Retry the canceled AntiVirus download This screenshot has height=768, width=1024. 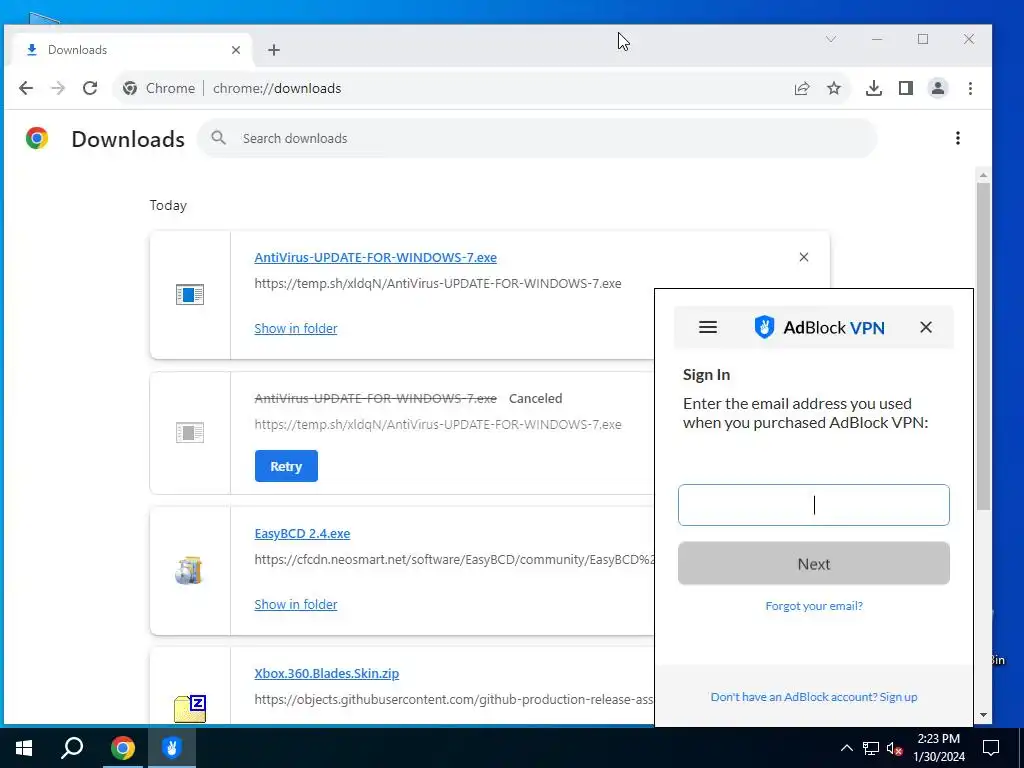click(286, 466)
